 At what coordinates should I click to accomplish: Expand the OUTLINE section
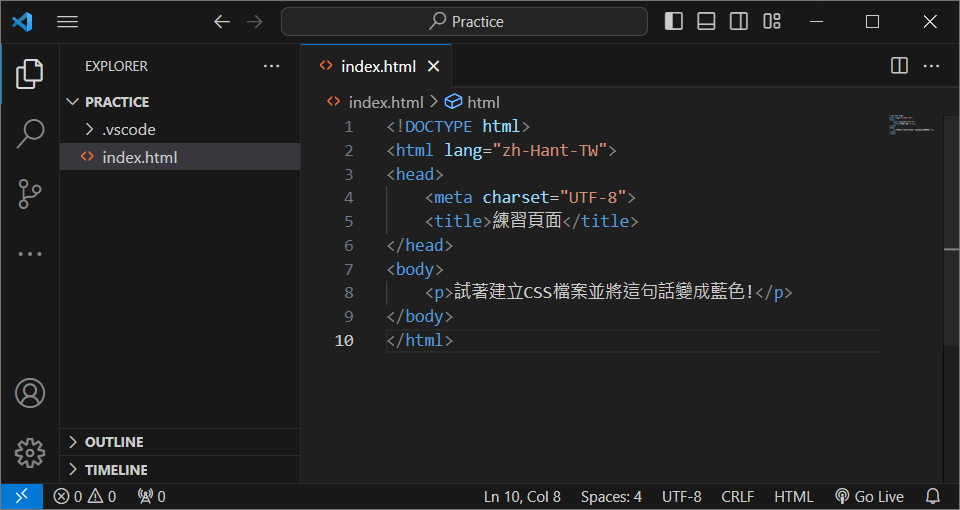(x=113, y=442)
